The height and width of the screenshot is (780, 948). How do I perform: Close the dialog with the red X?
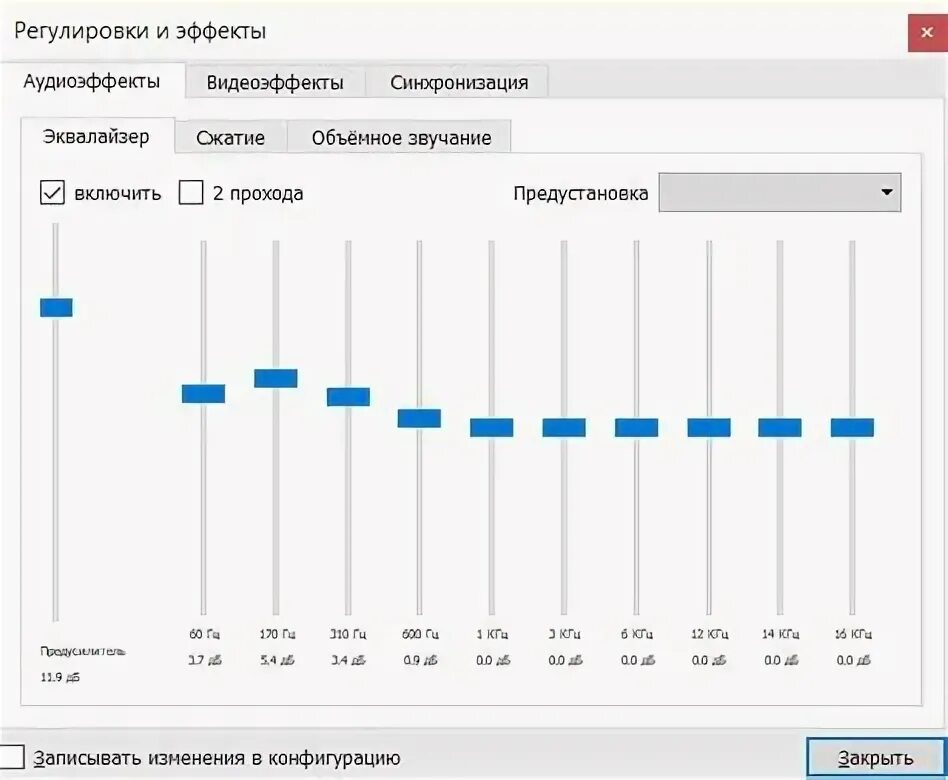click(926, 33)
